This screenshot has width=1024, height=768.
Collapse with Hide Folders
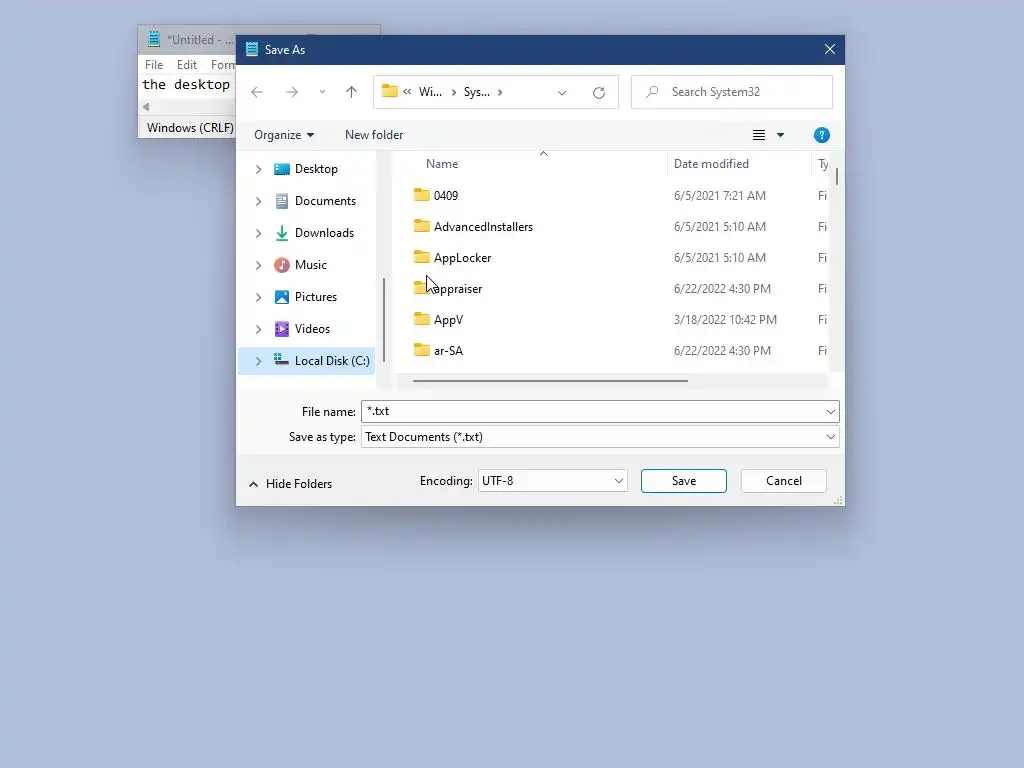tap(291, 484)
